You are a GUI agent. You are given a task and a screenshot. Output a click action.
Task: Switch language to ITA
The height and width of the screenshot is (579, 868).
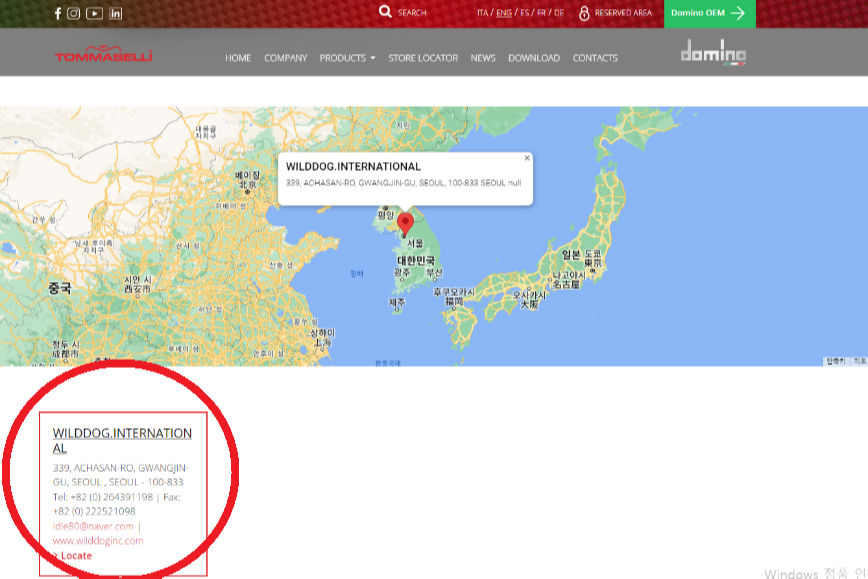(483, 13)
